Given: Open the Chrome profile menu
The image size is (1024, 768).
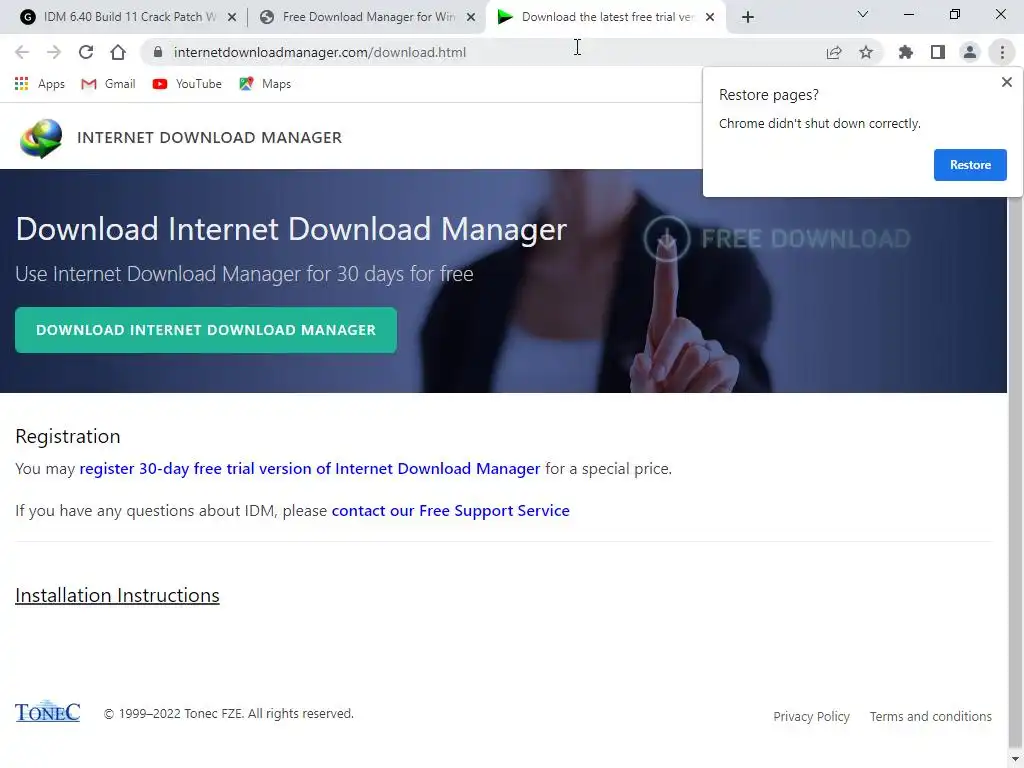Looking at the screenshot, I should click(970, 52).
